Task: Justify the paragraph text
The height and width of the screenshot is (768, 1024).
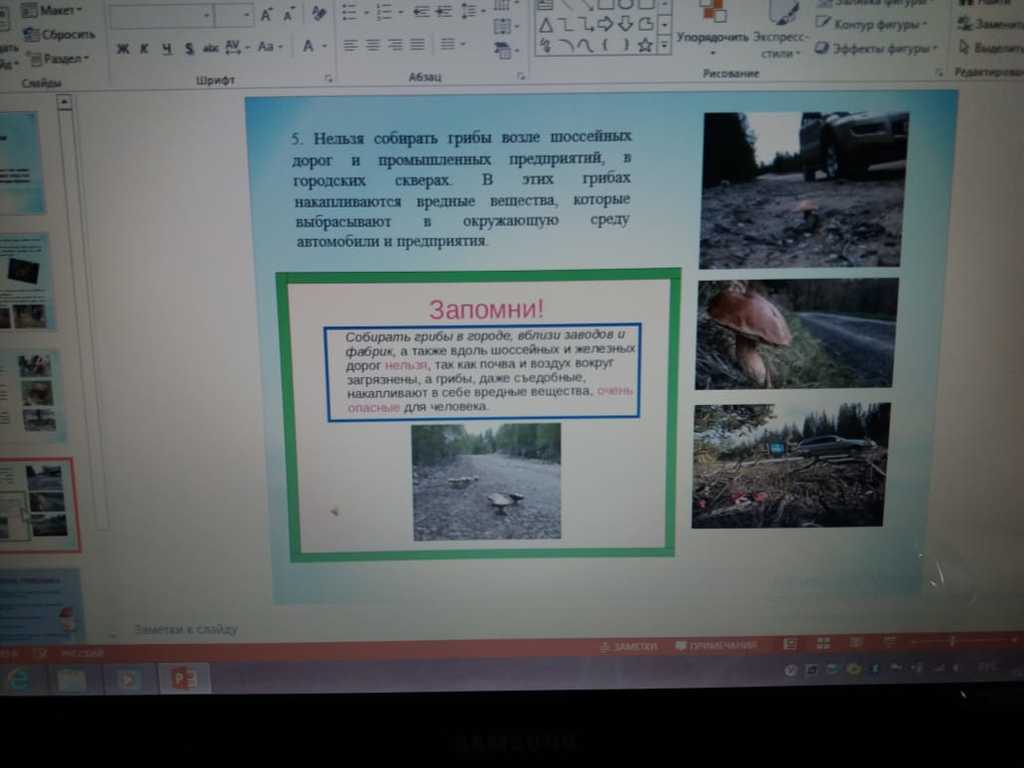Action: (417, 44)
